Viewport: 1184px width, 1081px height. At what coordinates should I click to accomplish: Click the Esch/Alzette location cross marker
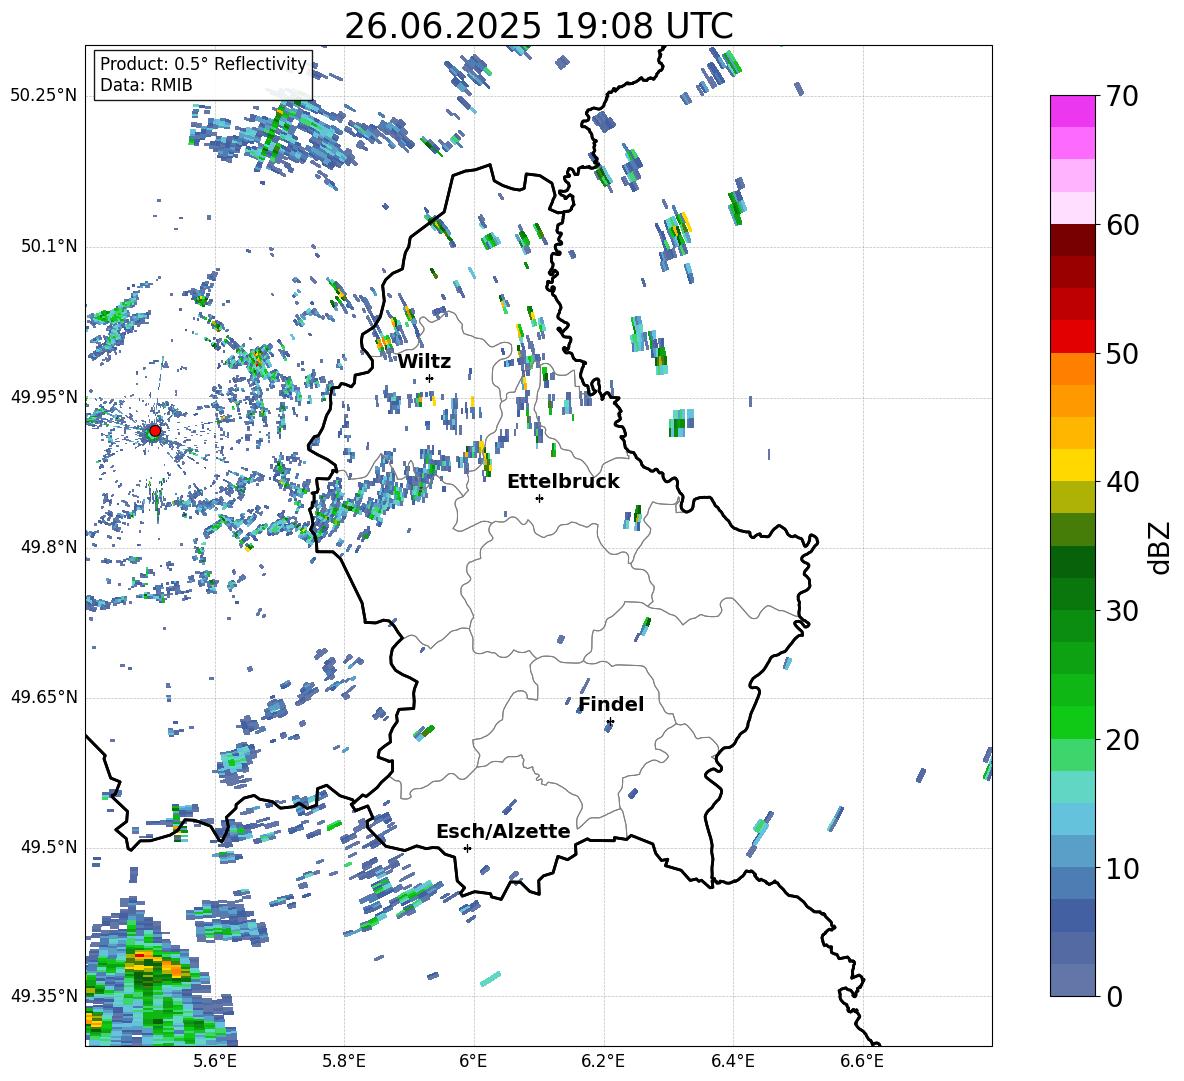pyautogui.click(x=467, y=848)
